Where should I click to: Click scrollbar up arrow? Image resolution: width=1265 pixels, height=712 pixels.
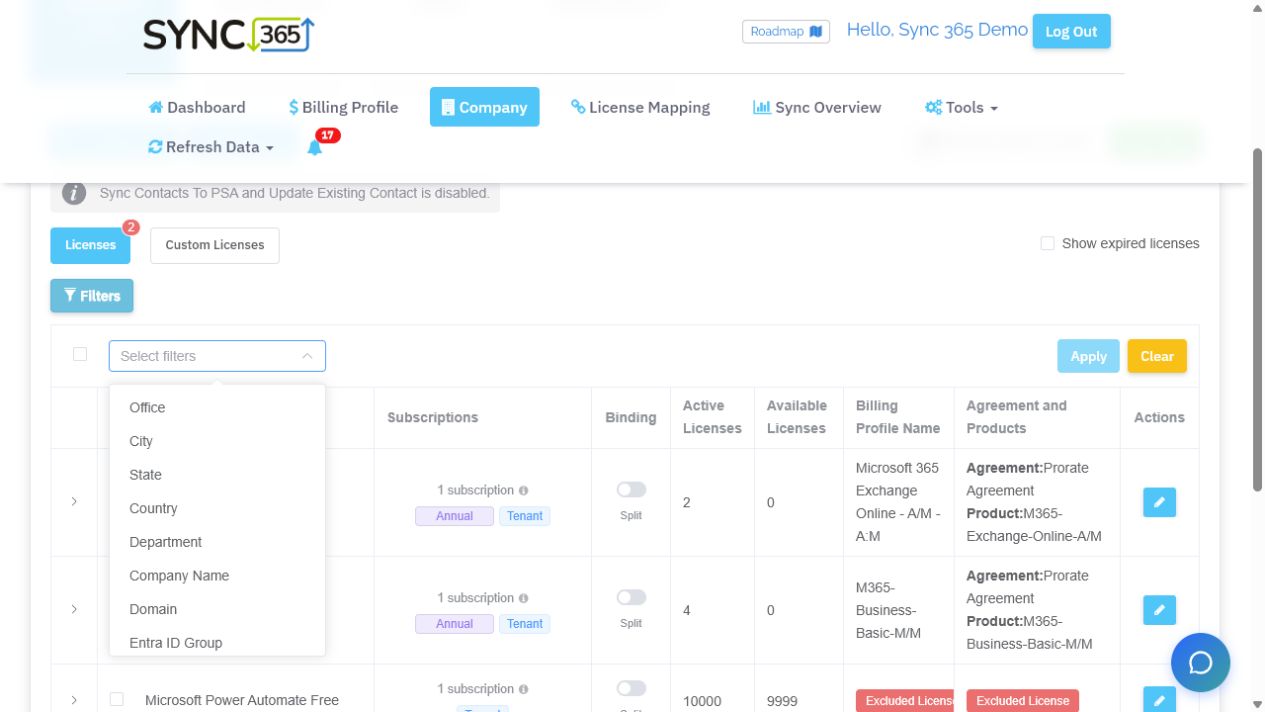click(1257, 8)
